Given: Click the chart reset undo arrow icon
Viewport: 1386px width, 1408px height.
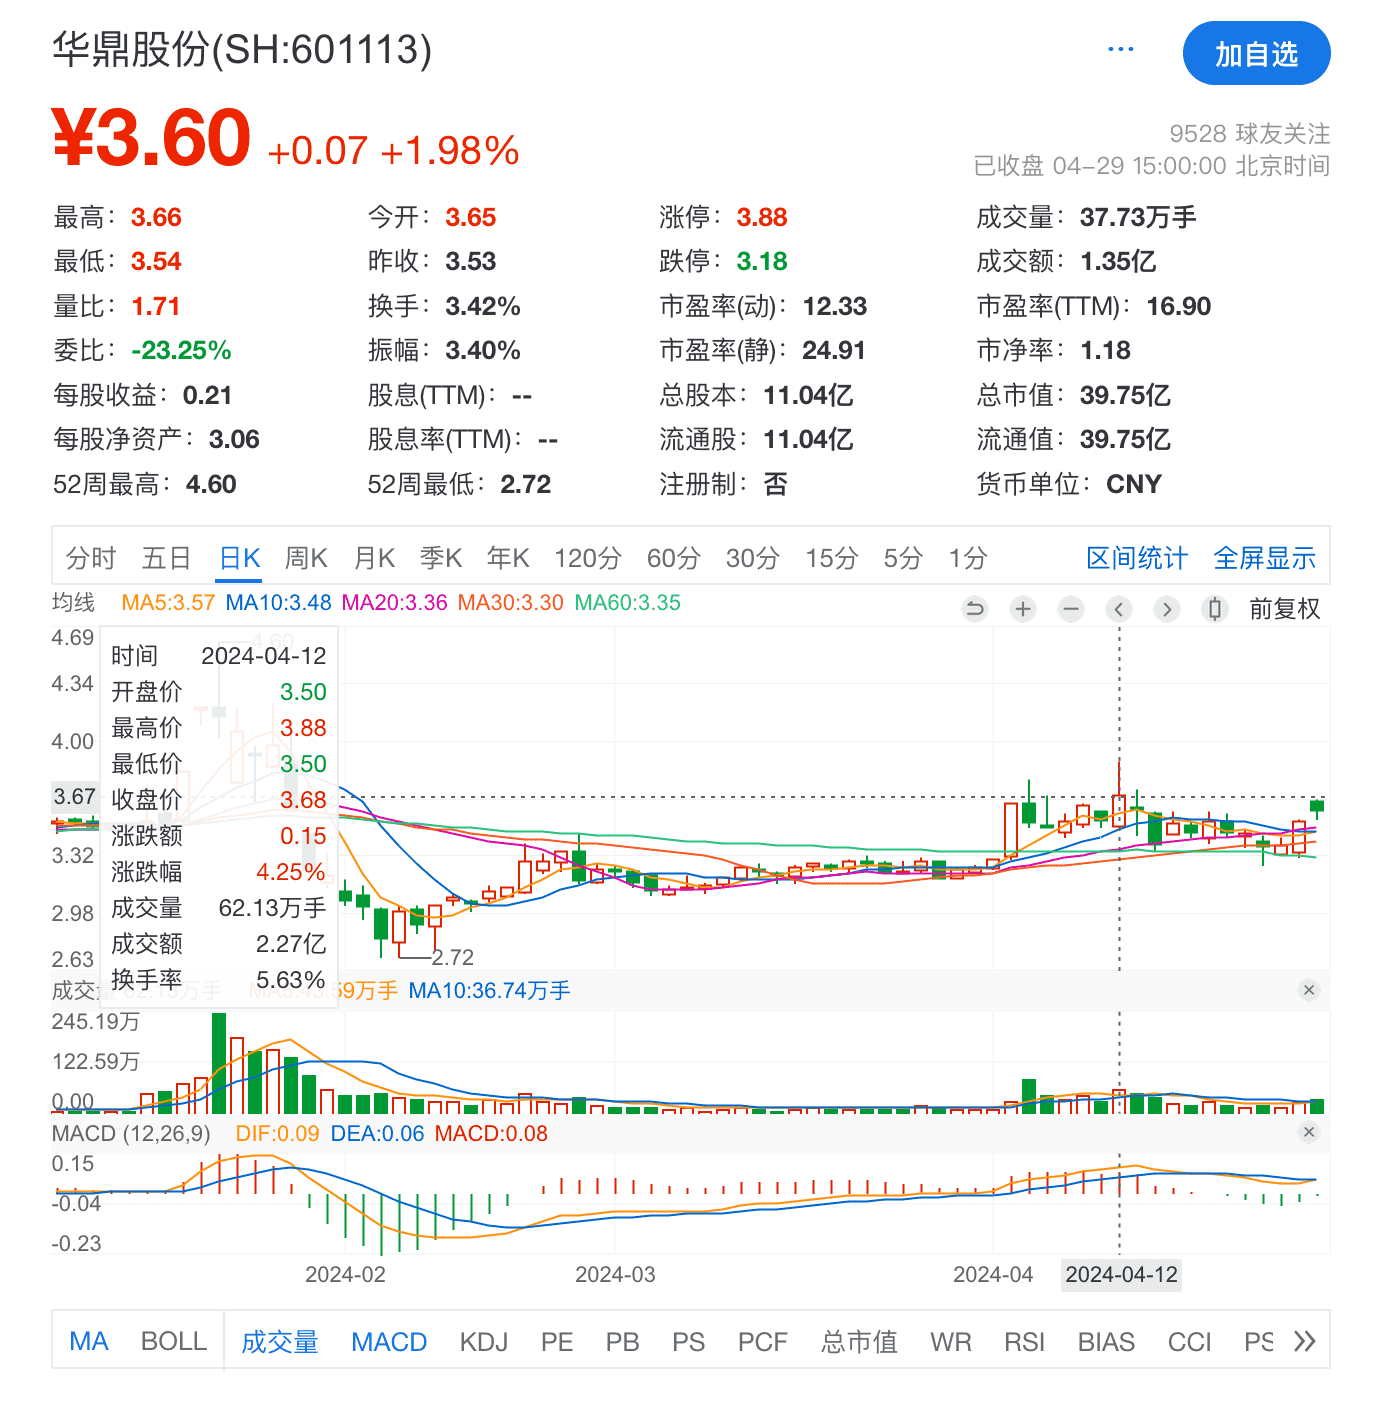Looking at the screenshot, I should pyautogui.click(x=975, y=609).
